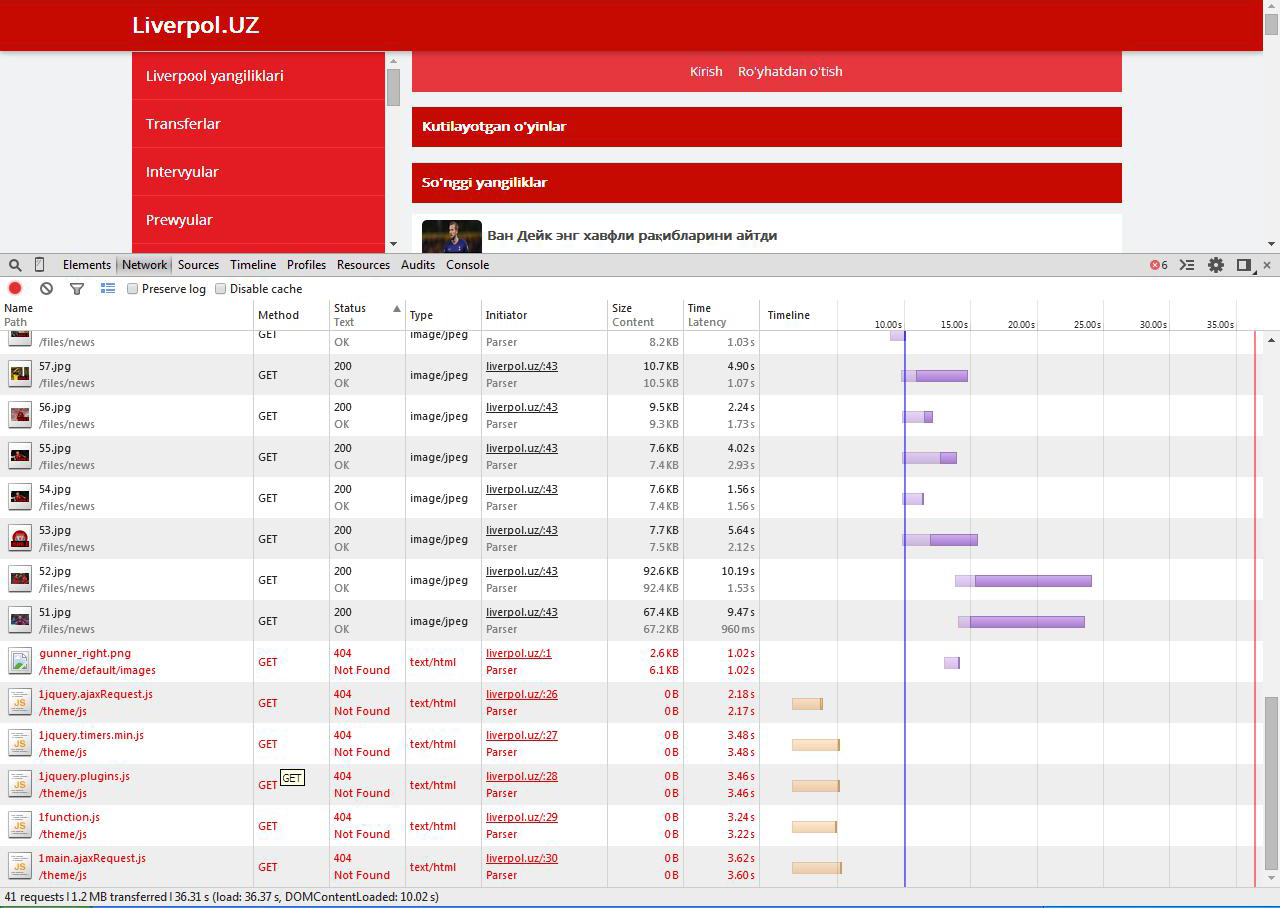
Task: Enable the Disable cache checkbox
Action: pos(220,289)
